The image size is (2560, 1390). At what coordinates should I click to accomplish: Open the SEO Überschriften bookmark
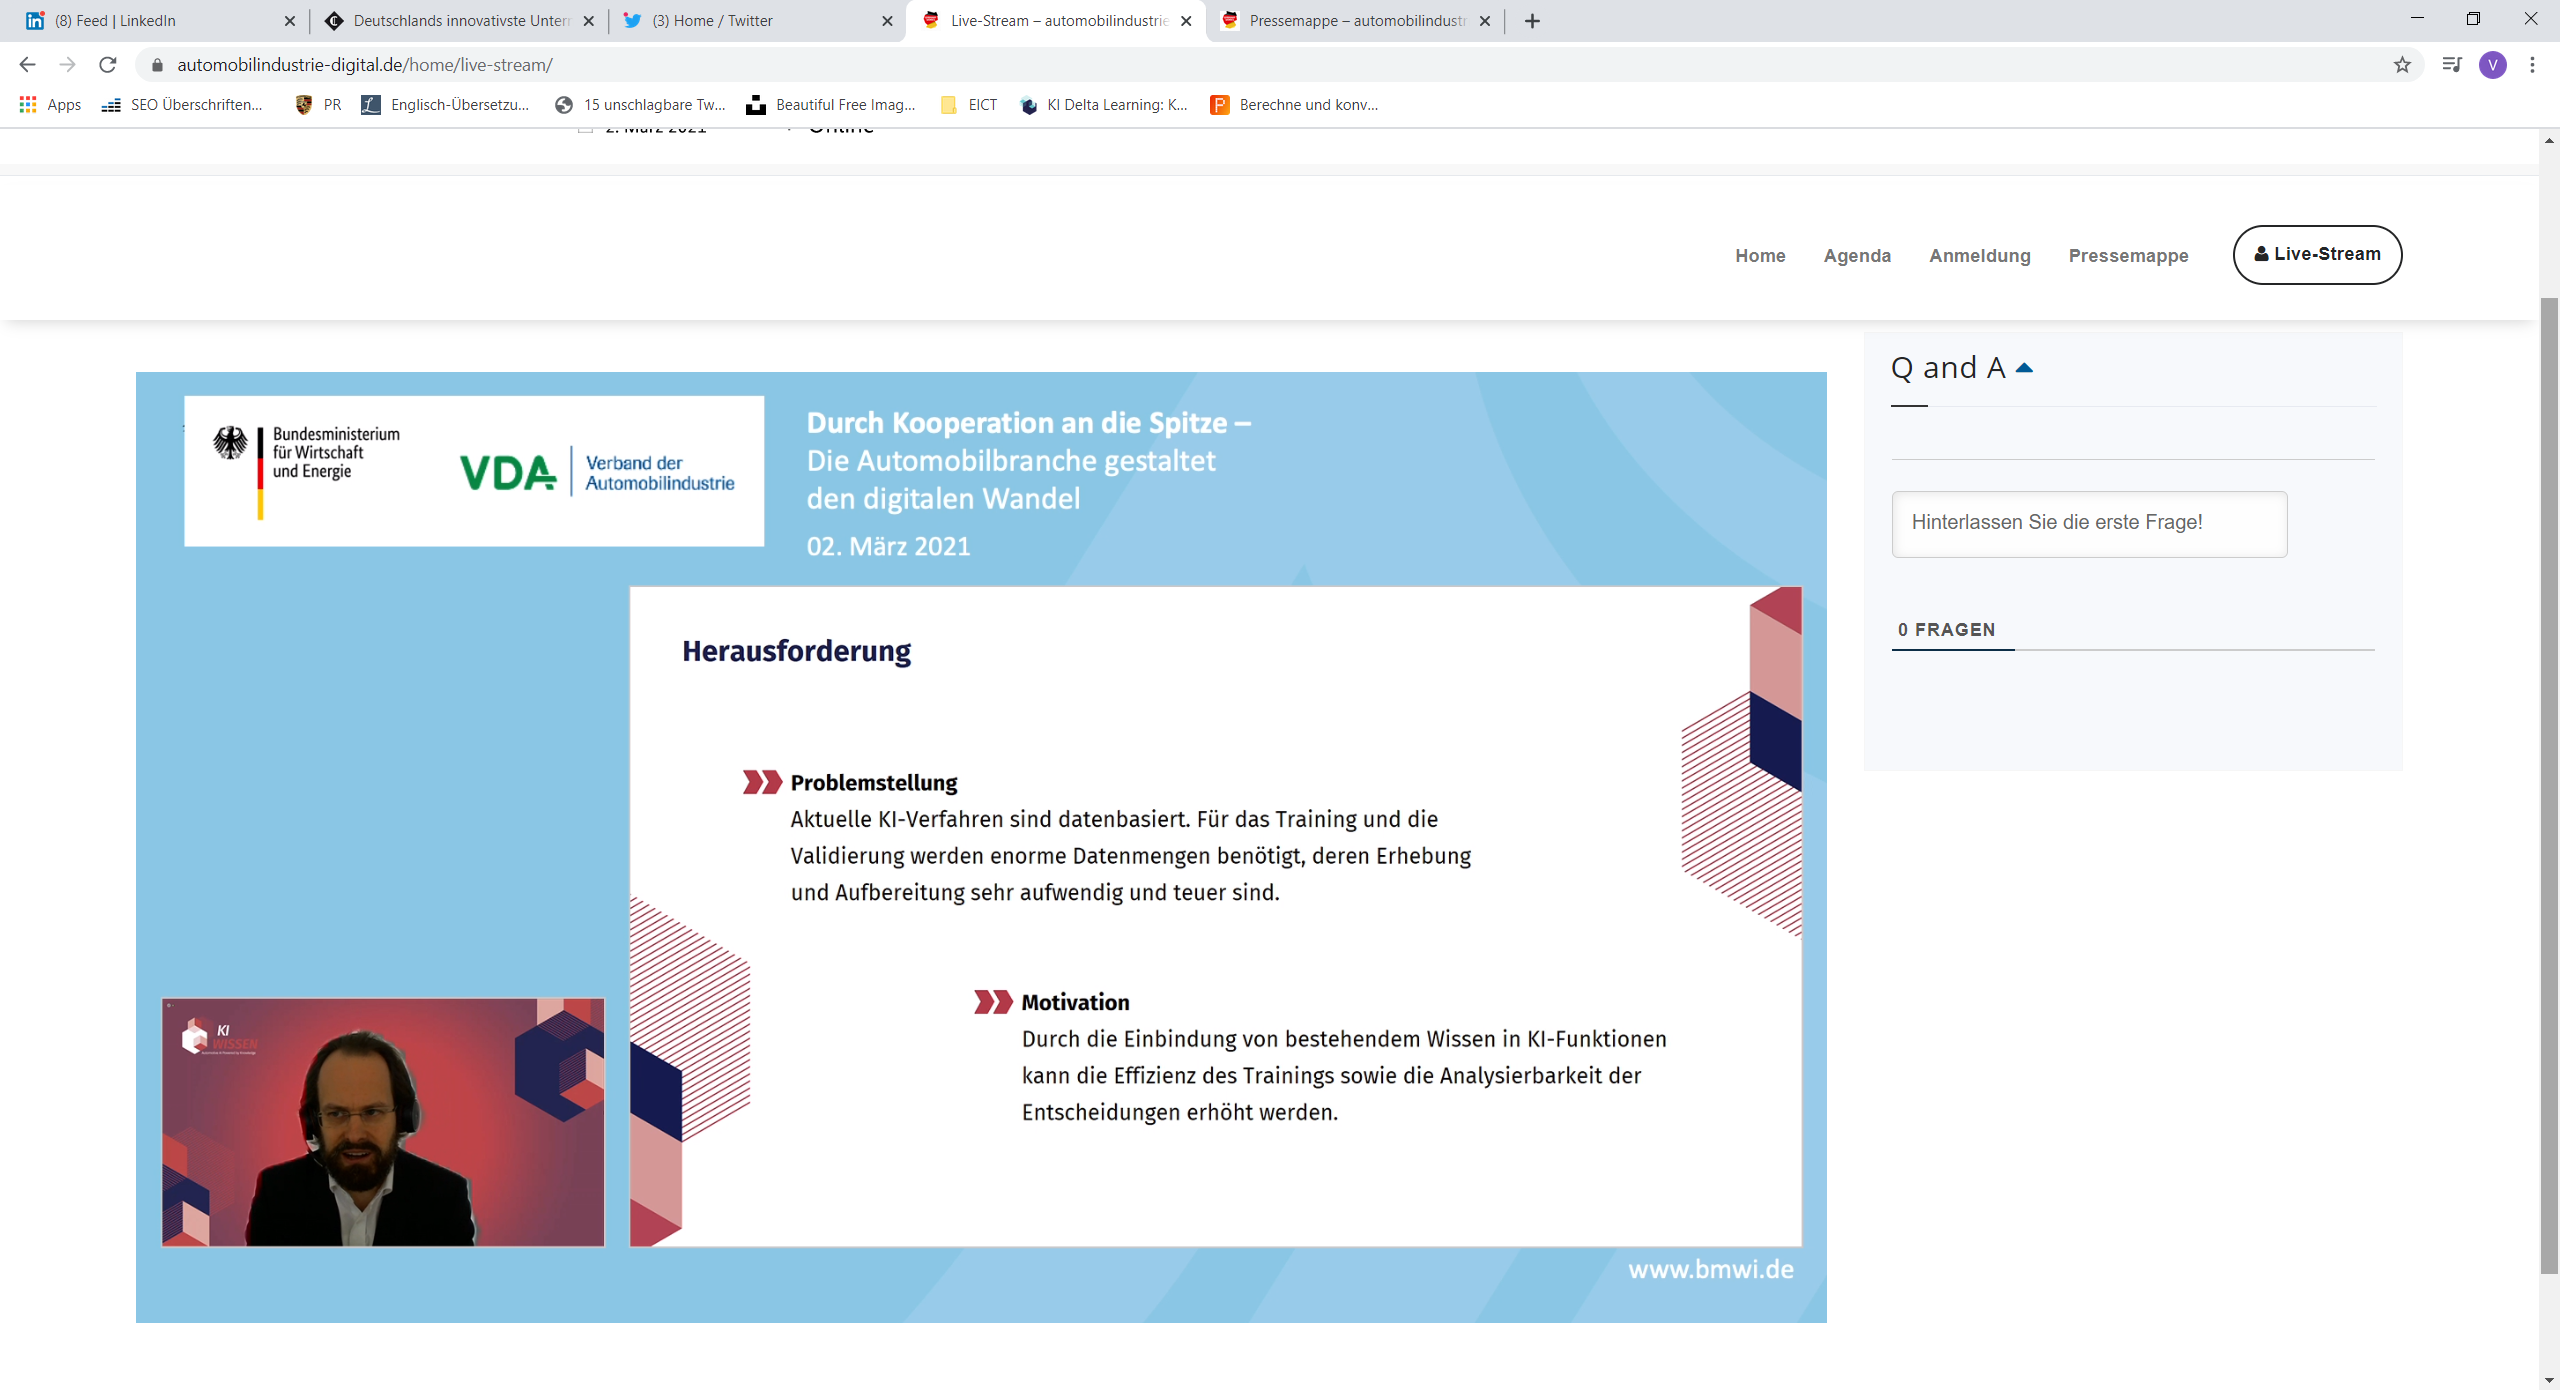pos(182,105)
